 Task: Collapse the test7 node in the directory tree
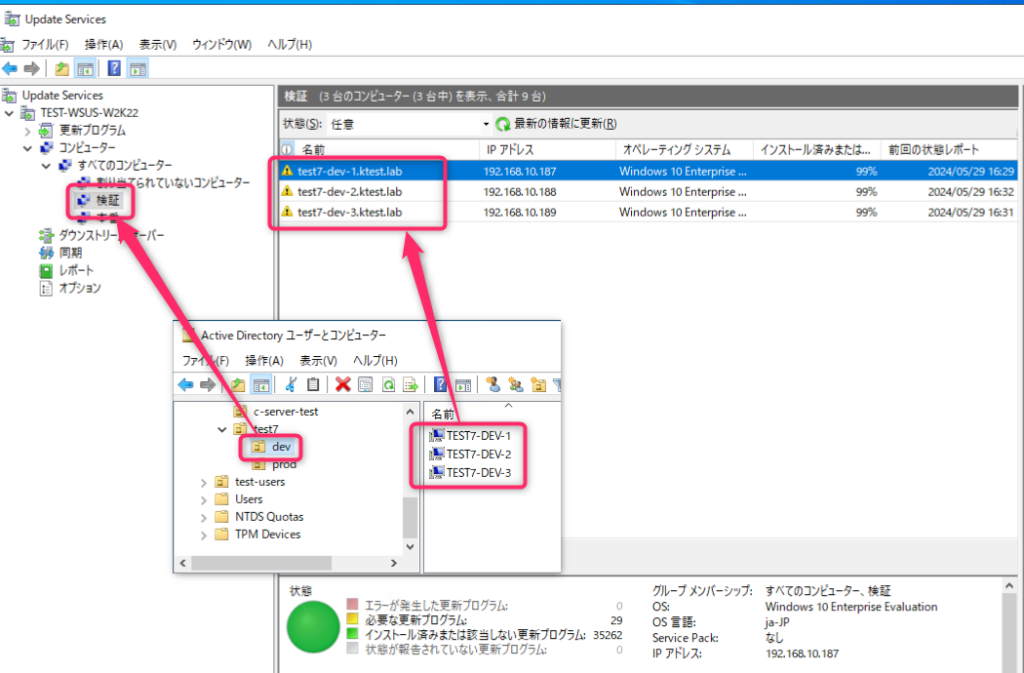221,429
